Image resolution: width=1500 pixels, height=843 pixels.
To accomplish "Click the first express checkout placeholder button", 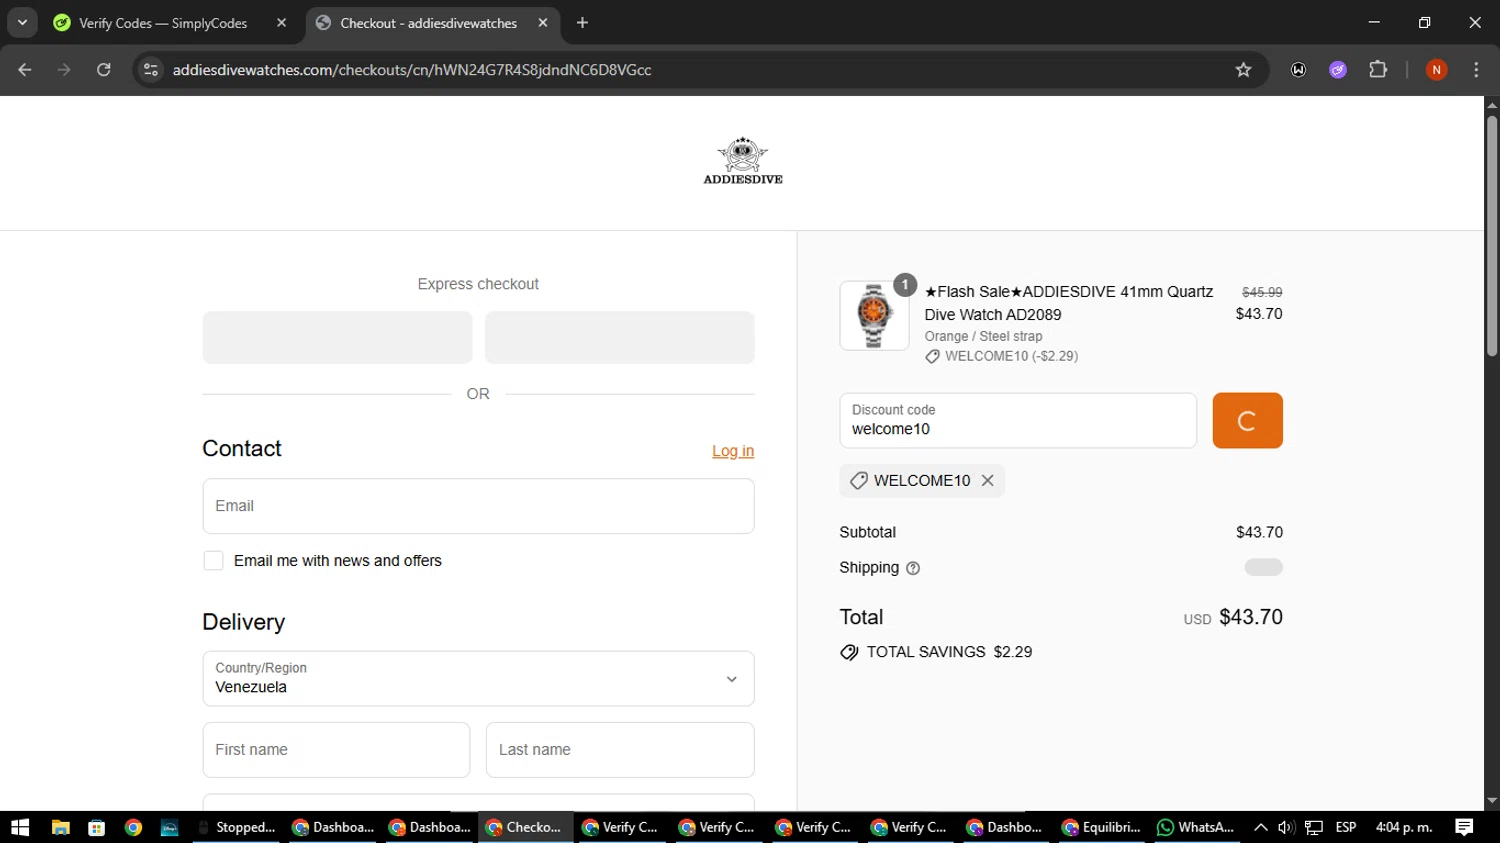I will tap(337, 337).
